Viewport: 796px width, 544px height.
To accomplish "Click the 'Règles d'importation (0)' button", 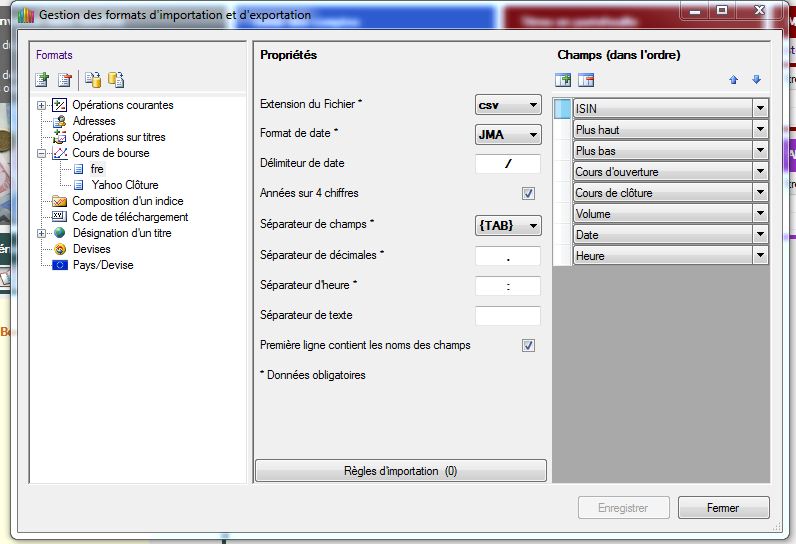I will [400, 471].
